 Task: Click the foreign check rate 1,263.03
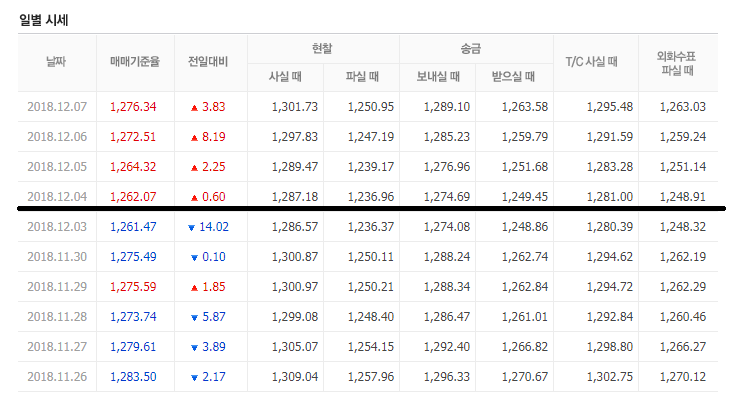[x=683, y=107]
